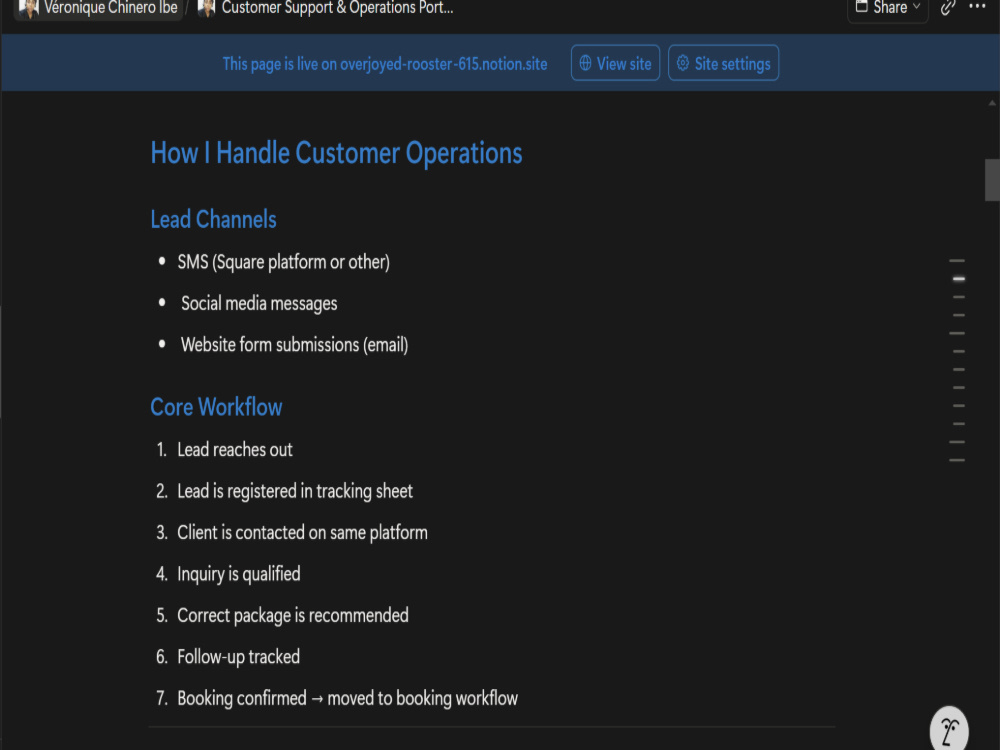
Task: Click the scrollbar's up arrow
Action: 992,103
